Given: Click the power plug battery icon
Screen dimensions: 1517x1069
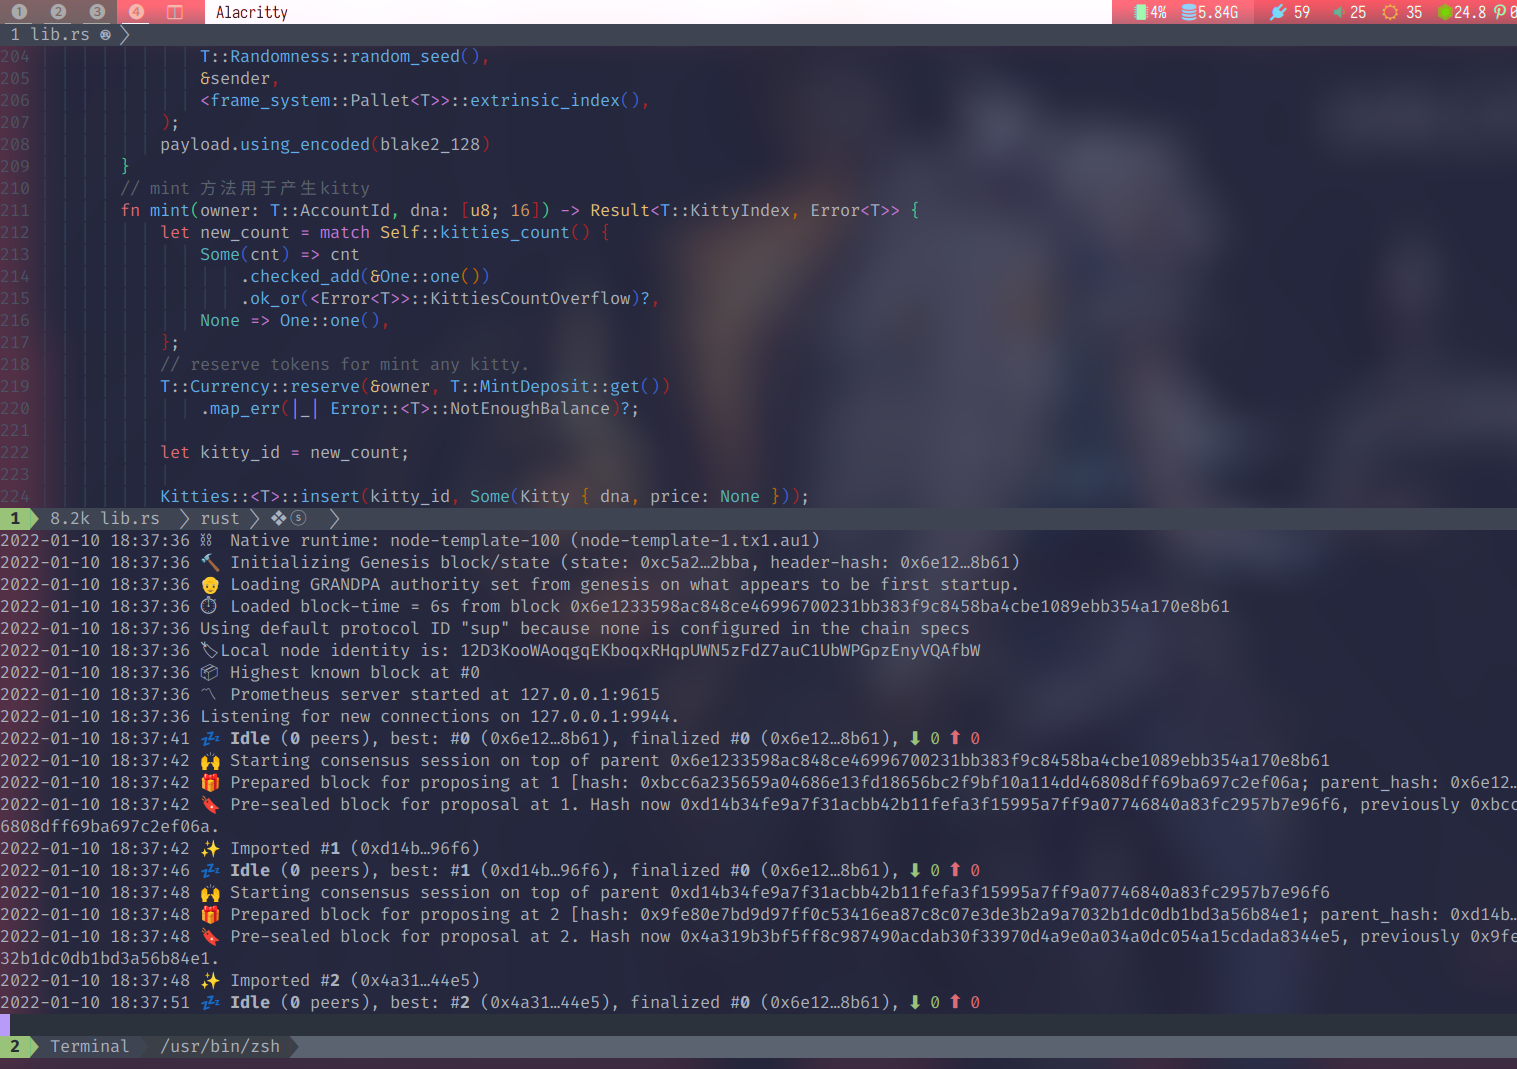Looking at the screenshot, I should tap(1278, 12).
